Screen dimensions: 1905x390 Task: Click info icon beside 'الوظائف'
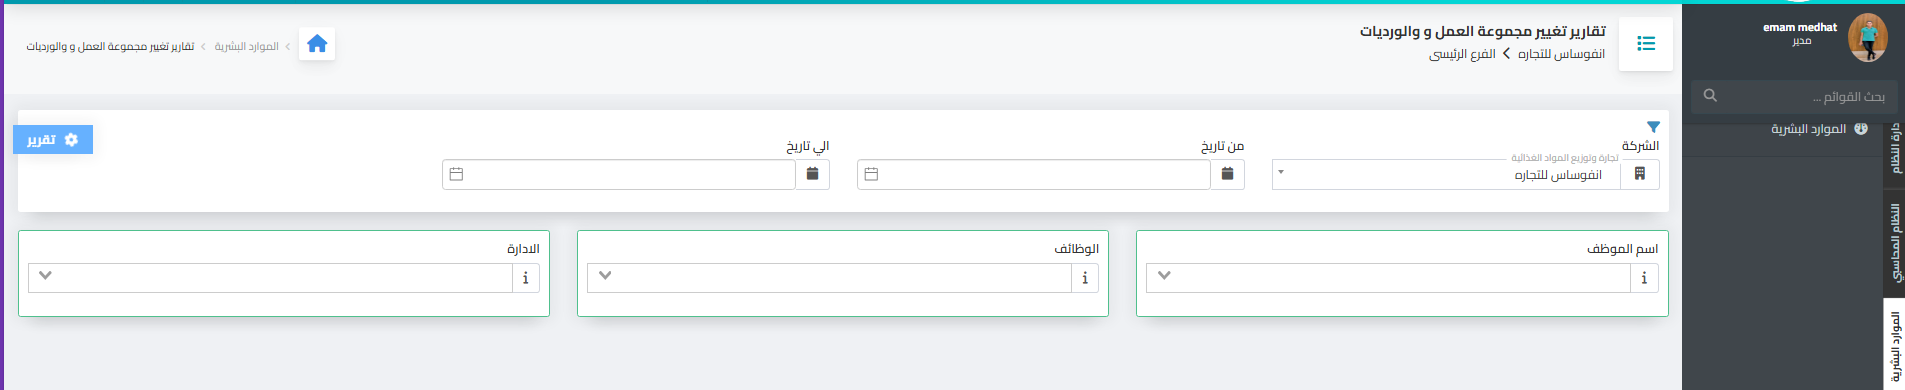(1085, 278)
